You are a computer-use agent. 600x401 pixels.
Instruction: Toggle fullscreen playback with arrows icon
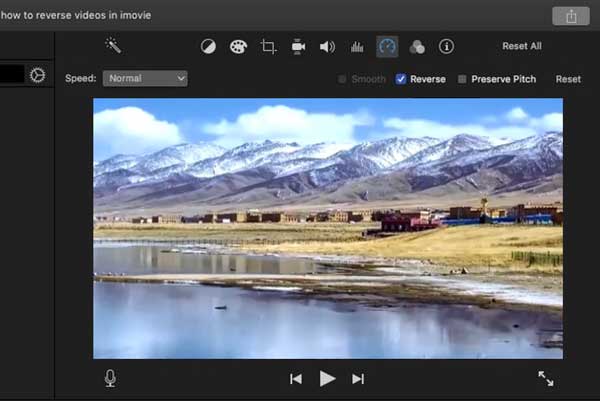546,378
